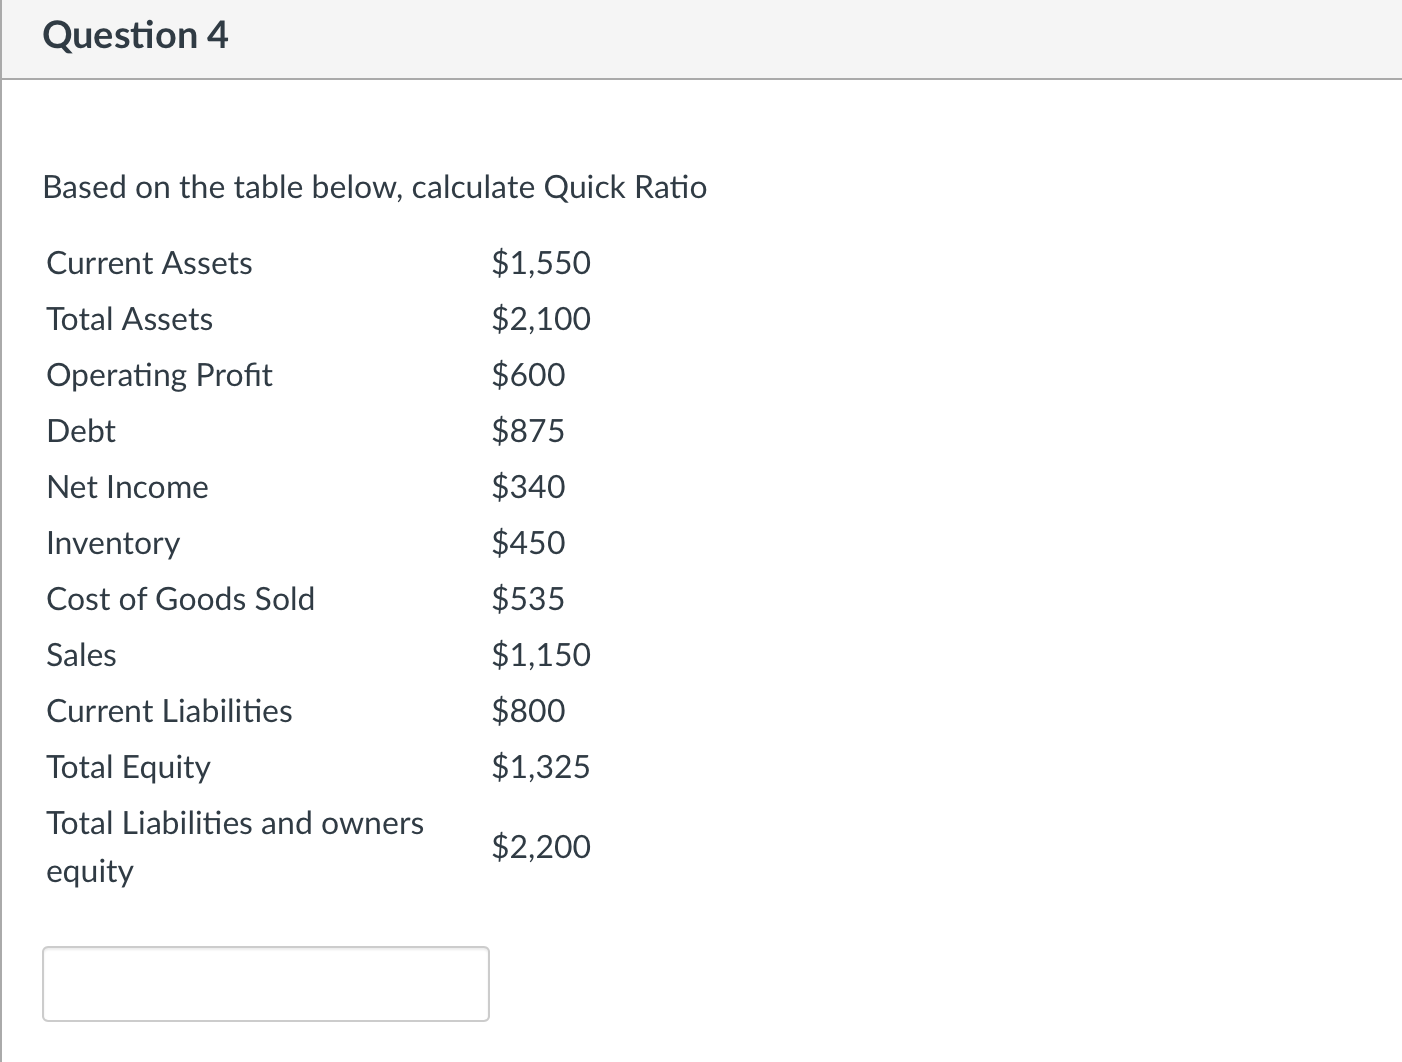
Task: Select the Net Income label
Action: 127,487
